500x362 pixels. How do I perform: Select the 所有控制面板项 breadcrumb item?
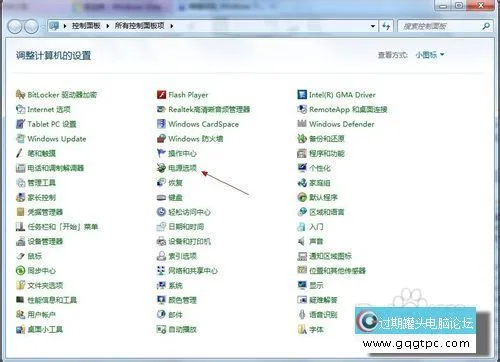(139, 26)
